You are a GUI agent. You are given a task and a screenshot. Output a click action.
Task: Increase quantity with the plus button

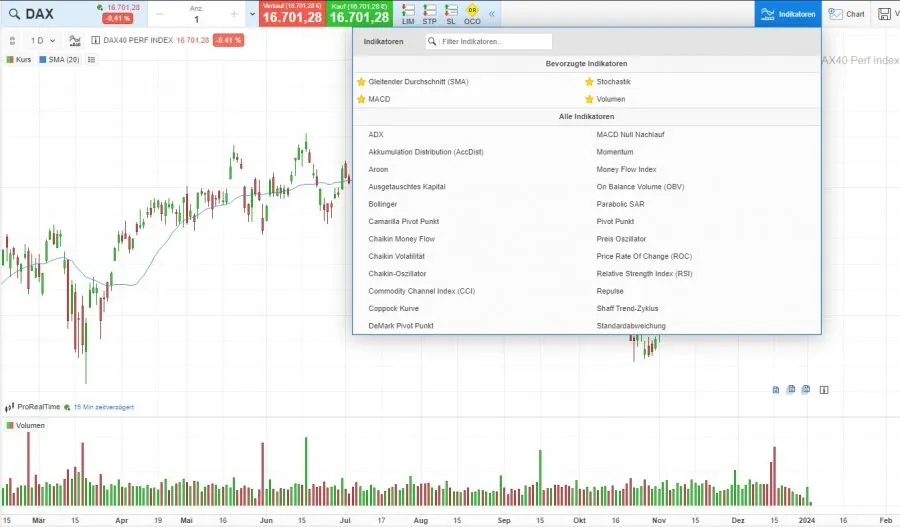pyautogui.click(x=234, y=14)
